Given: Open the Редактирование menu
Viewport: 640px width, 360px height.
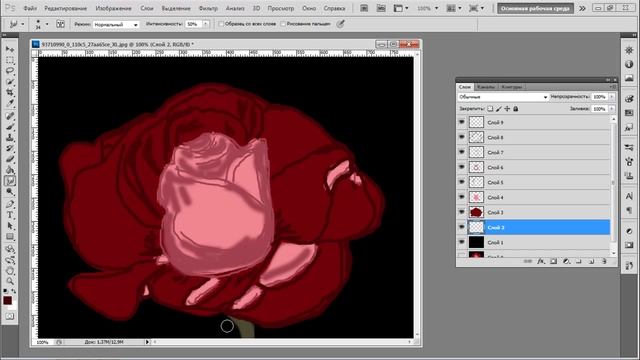Looking at the screenshot, I should (x=66, y=8).
